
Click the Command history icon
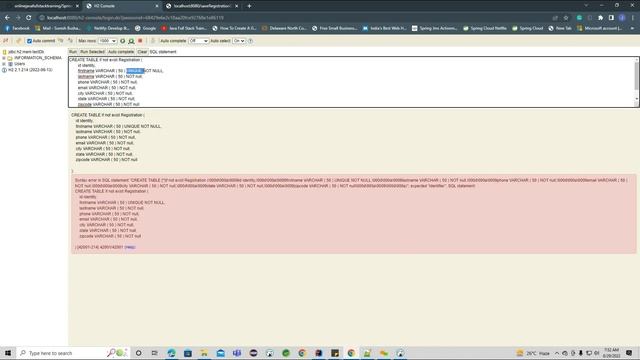153,41
